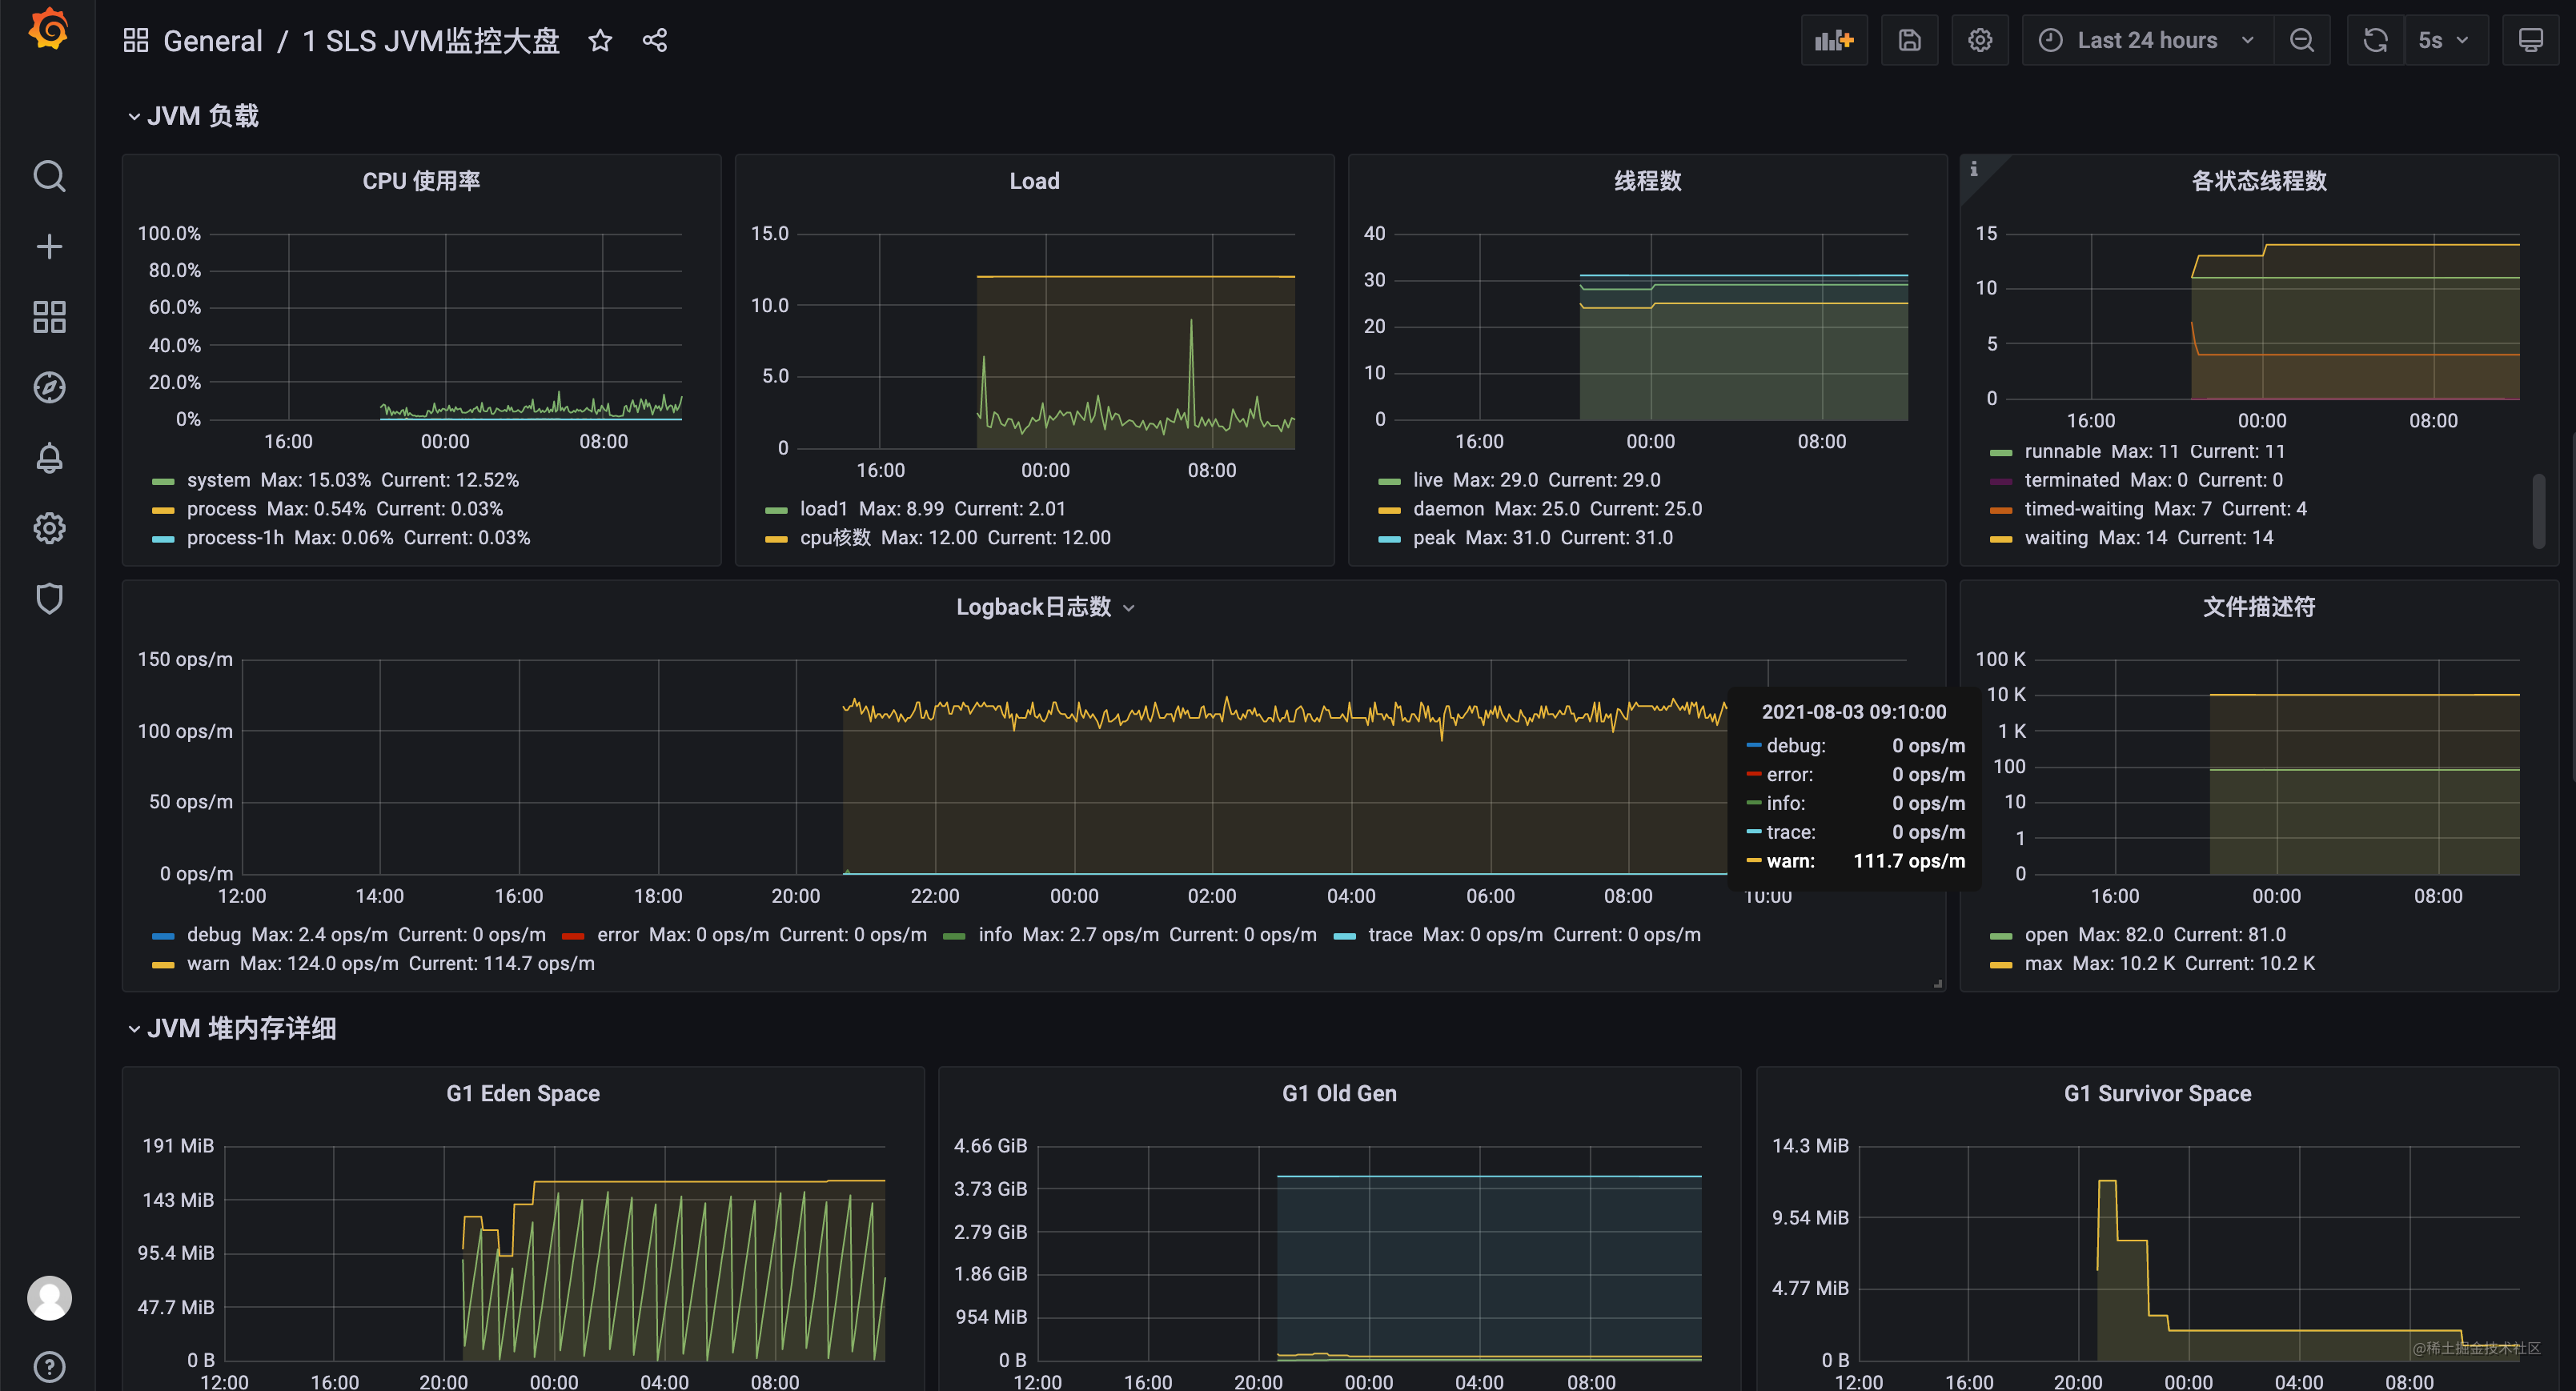Open the Last 24 hours time picker
Viewport: 2576px width, 1391px height.
click(x=2147, y=40)
